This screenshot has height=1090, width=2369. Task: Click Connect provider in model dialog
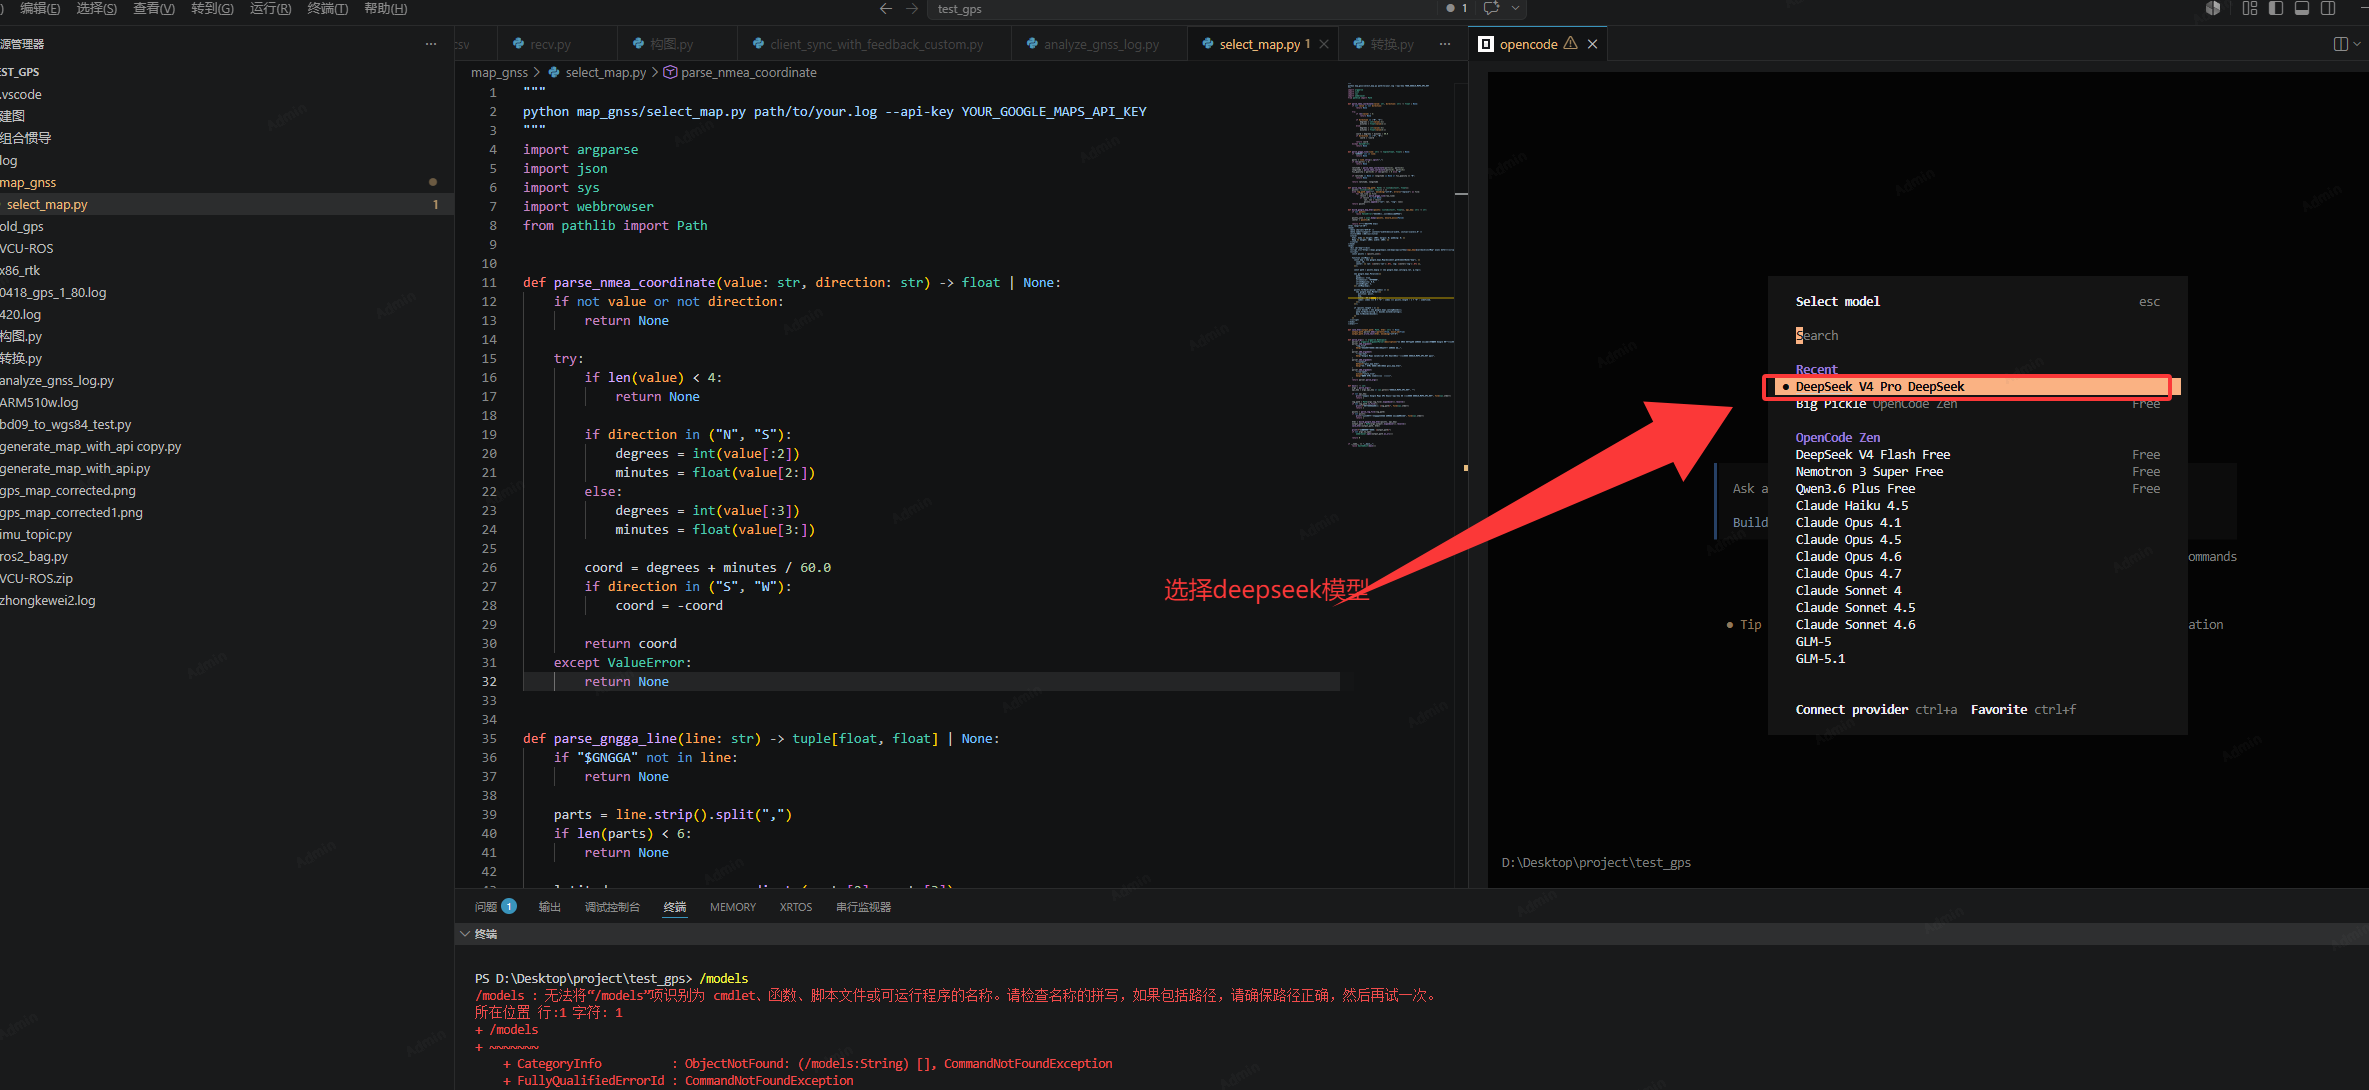click(1851, 709)
